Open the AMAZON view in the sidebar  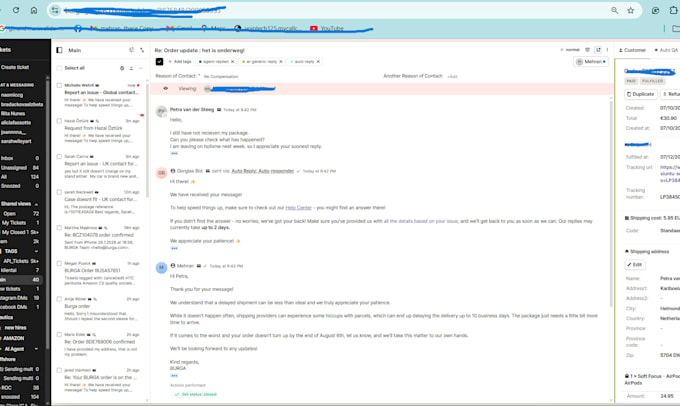[13, 338]
